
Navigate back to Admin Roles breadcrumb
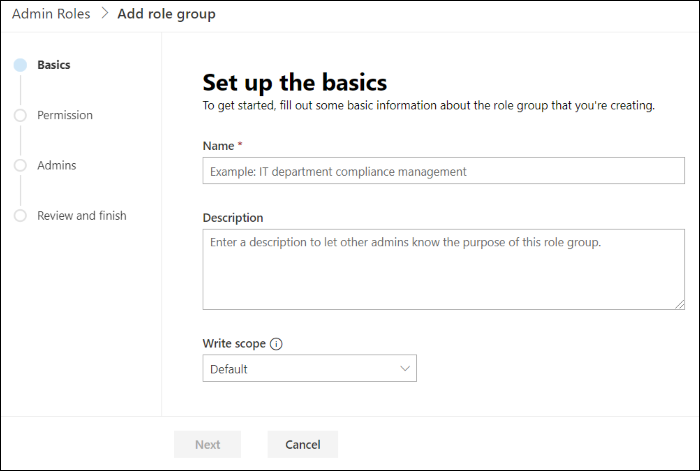(x=51, y=14)
